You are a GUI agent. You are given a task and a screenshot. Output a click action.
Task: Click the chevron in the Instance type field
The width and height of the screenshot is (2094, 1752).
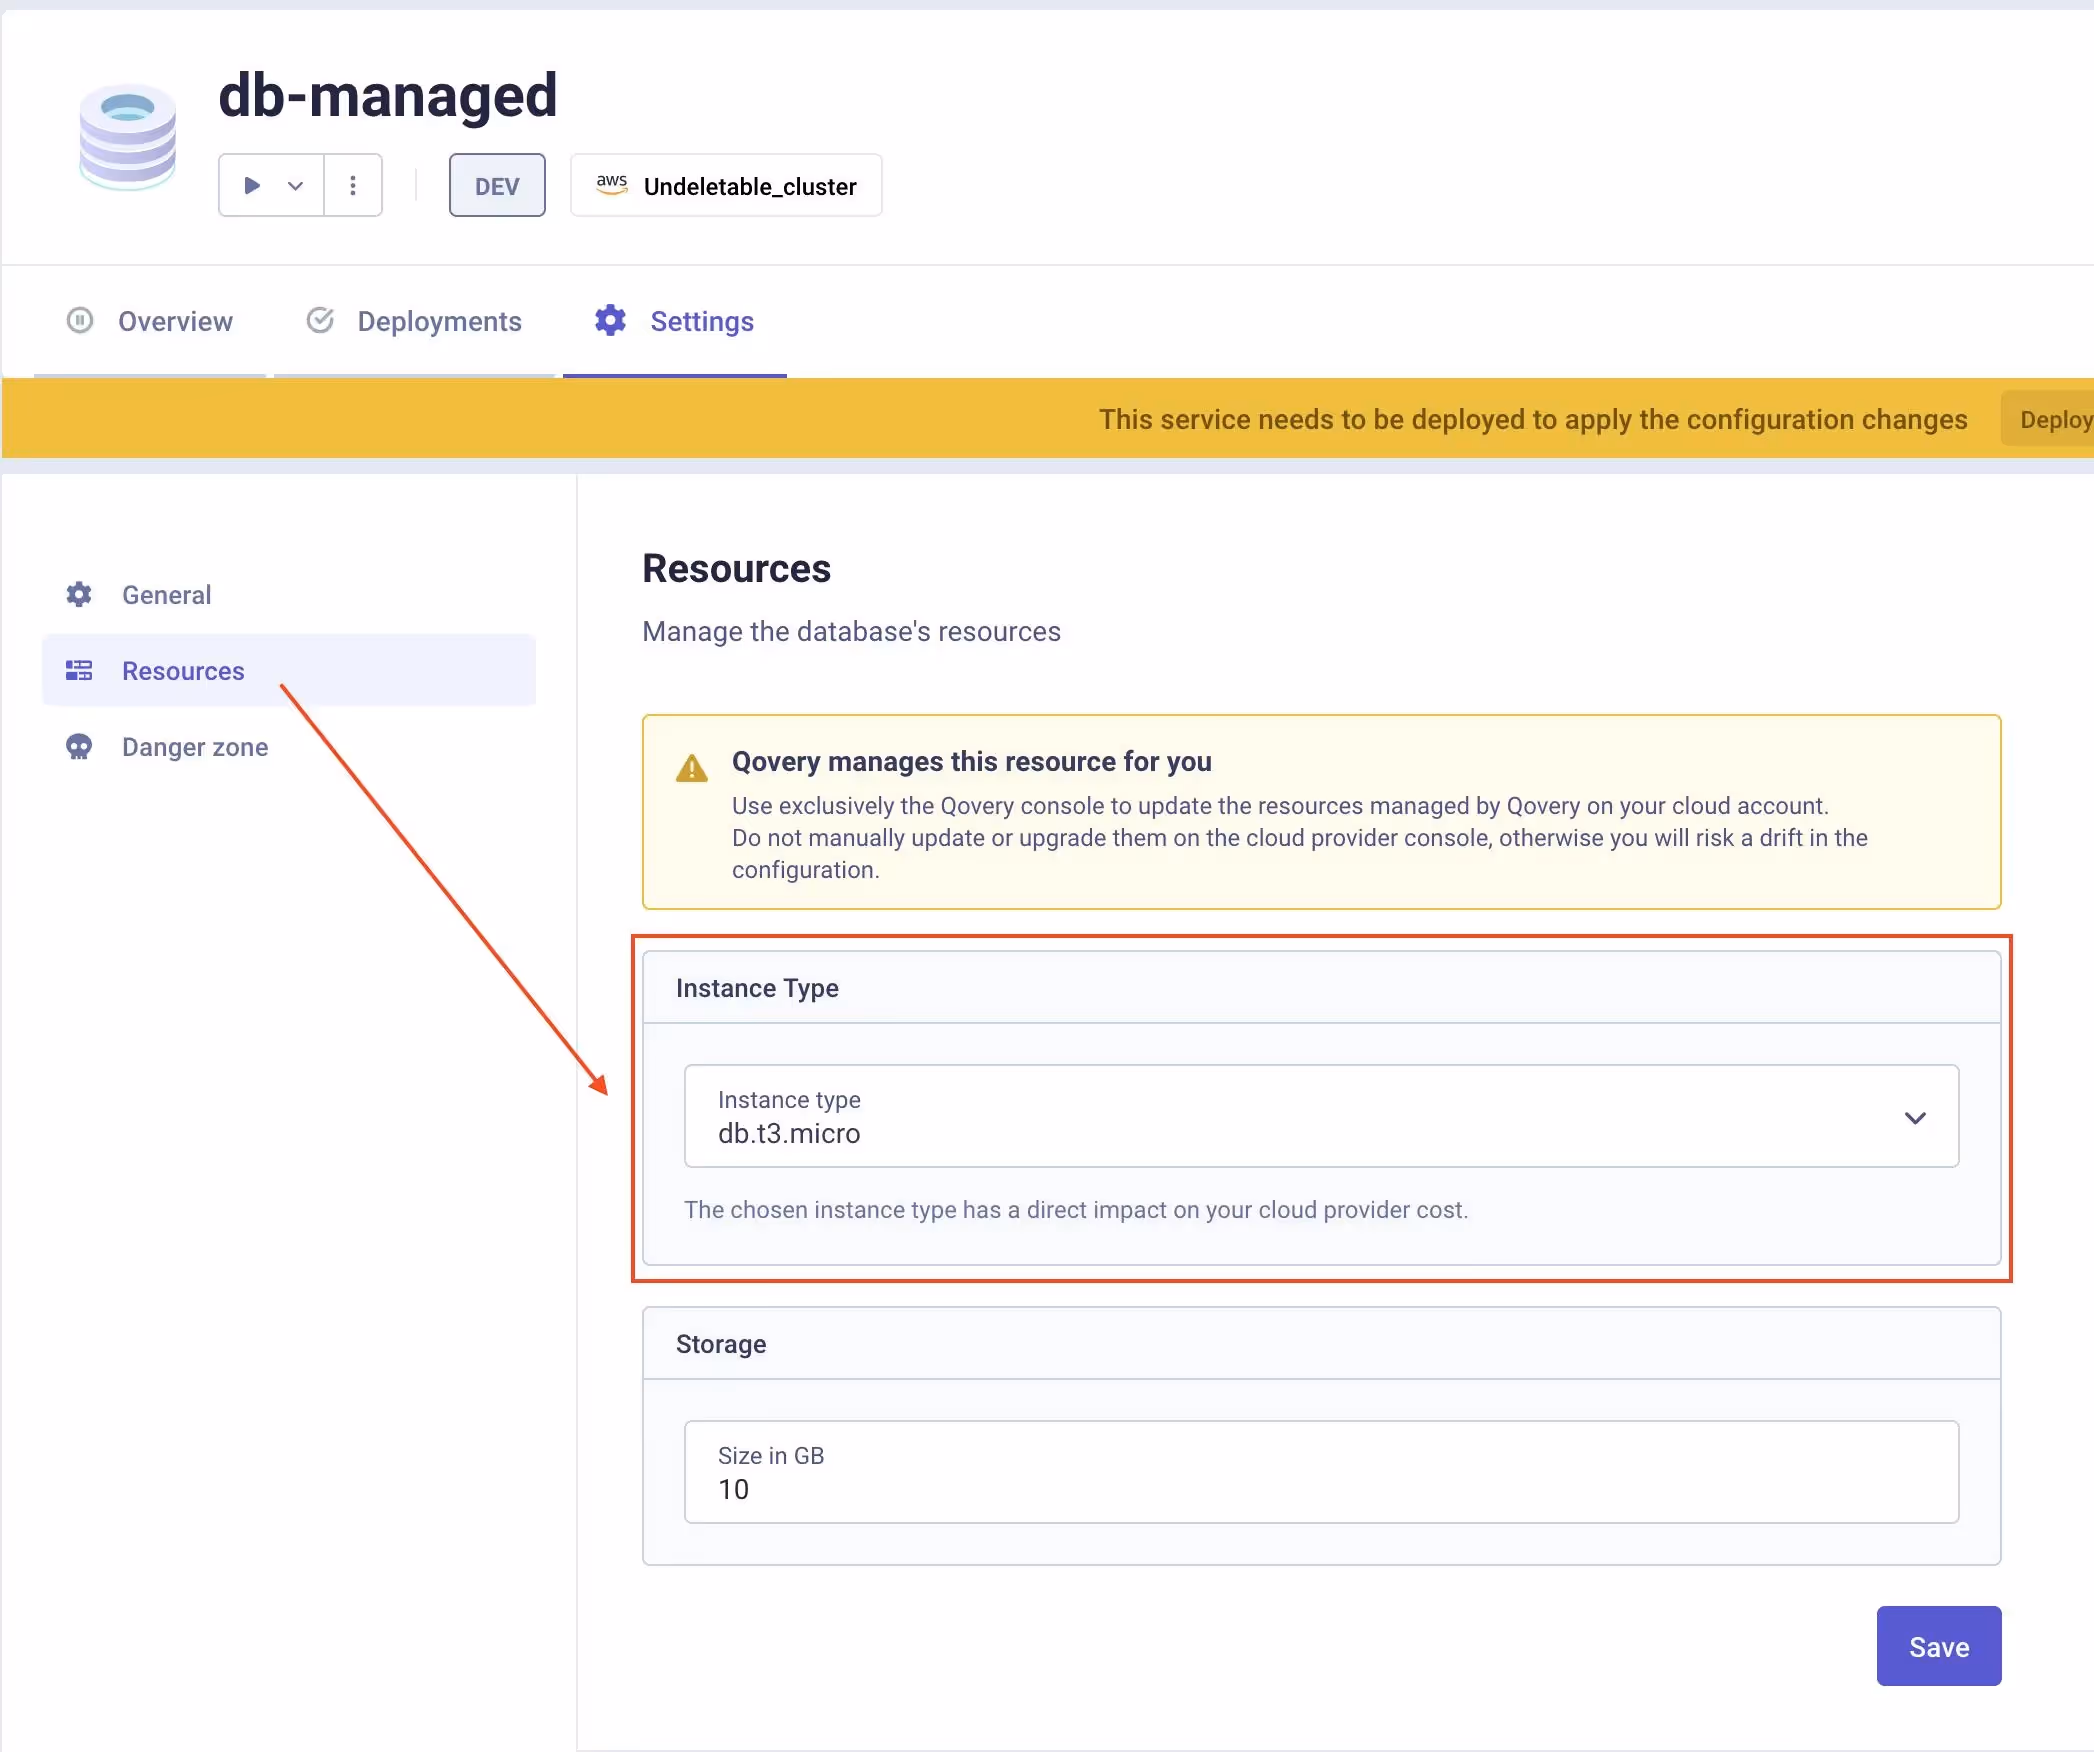click(1914, 1118)
